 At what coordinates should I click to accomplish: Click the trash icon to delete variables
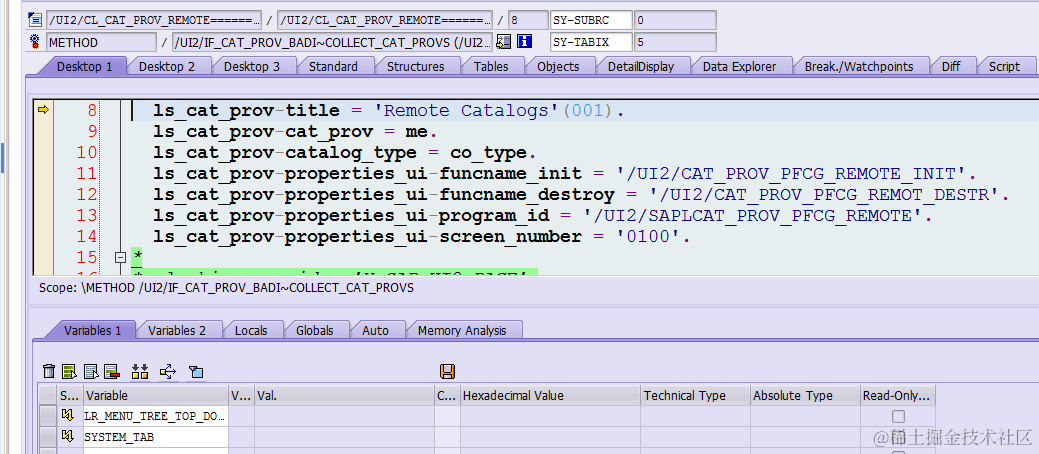pos(49,372)
